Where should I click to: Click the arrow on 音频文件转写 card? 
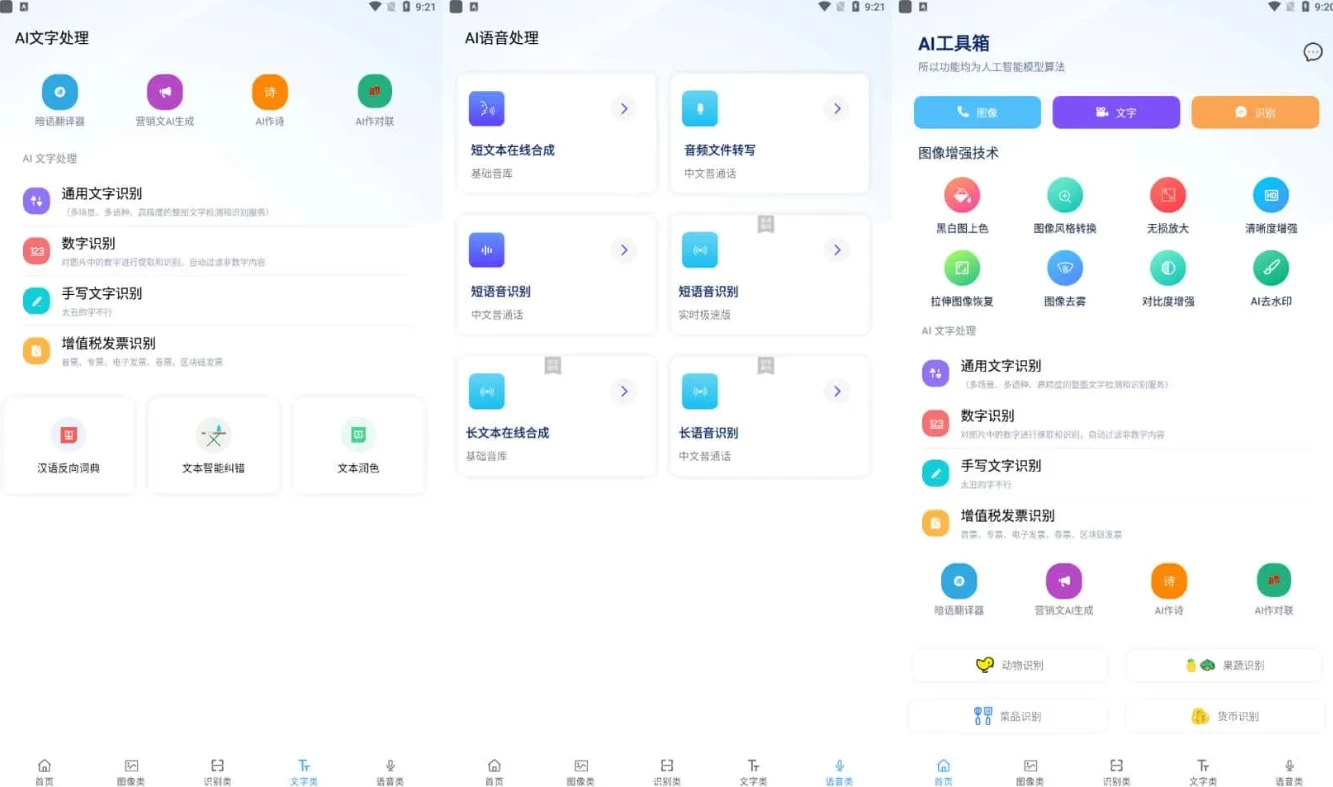837,108
